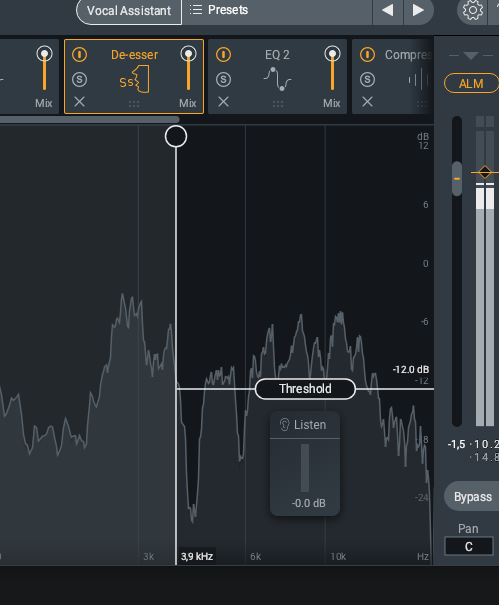Toggle De-esser module power button
The height and width of the screenshot is (605, 499).
tap(80, 55)
